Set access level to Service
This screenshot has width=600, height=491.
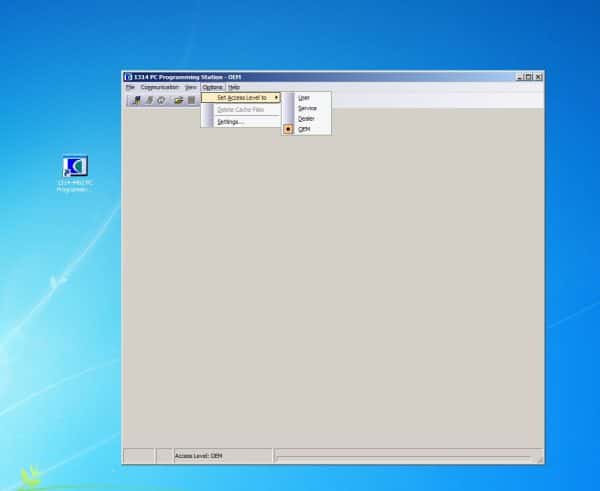(307, 108)
